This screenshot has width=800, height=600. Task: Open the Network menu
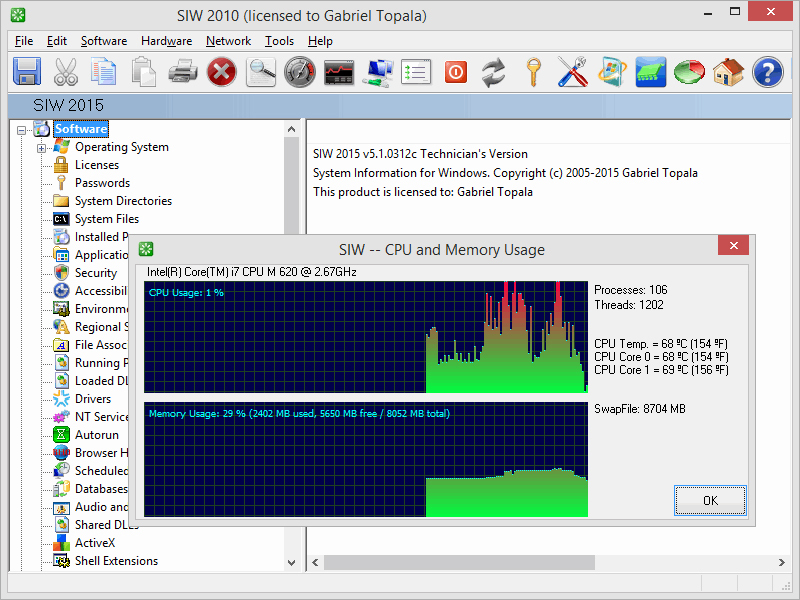coord(228,41)
